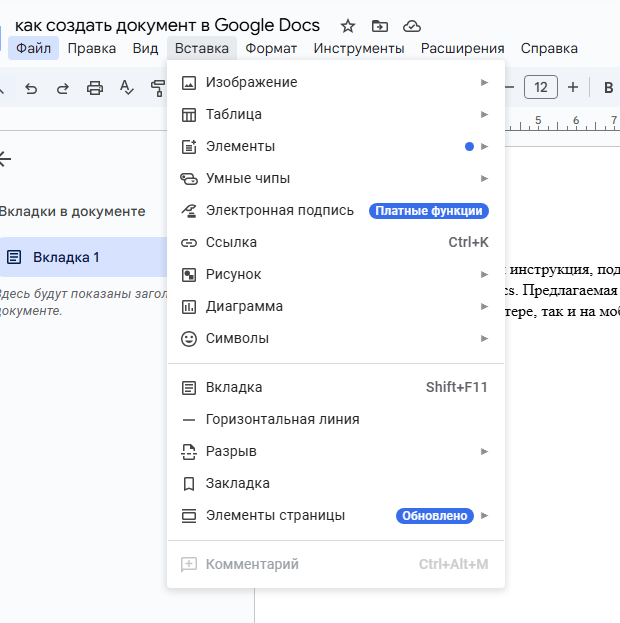Click the Таблица grid icon
The height and width of the screenshot is (623, 620).
tap(189, 115)
